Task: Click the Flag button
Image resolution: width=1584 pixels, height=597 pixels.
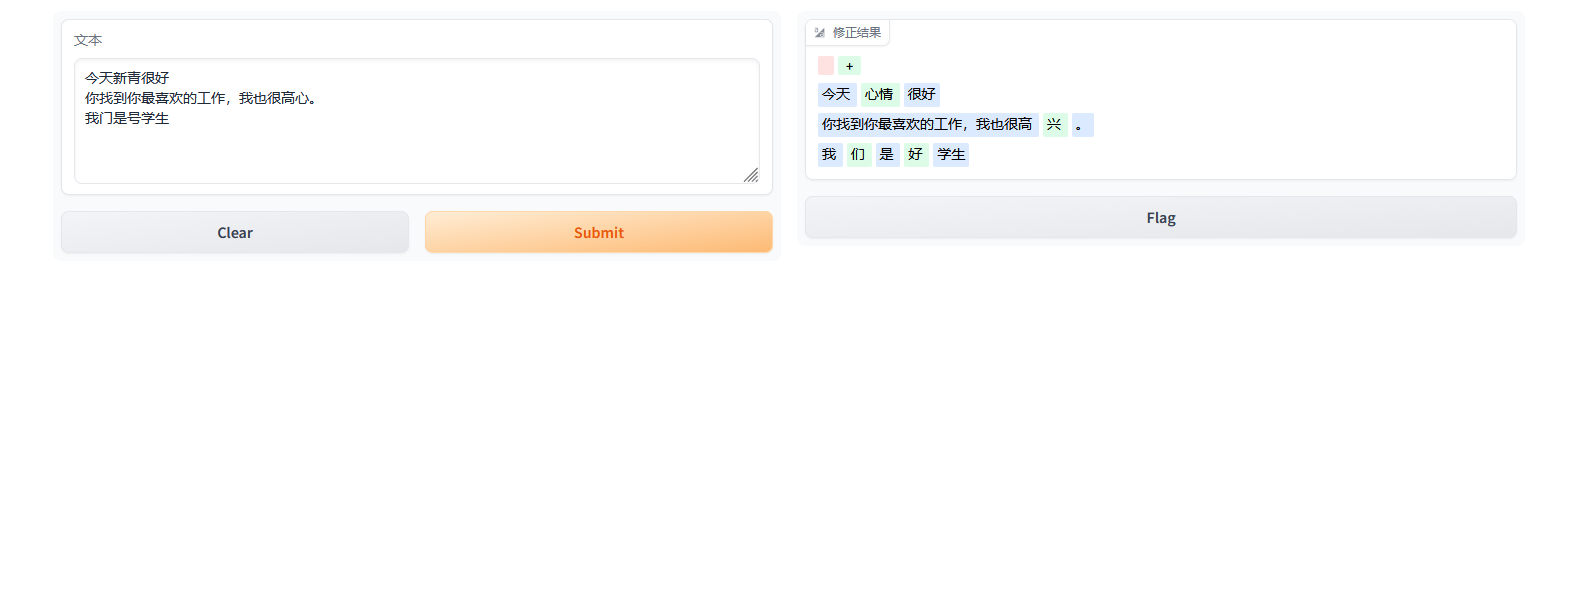Action: pyautogui.click(x=1161, y=217)
